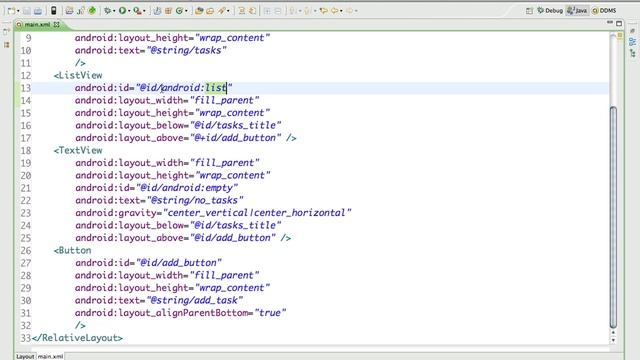Image resolution: width=640 pixels, height=360 pixels.
Task: Switch to the Debug perspective
Action: (550, 11)
